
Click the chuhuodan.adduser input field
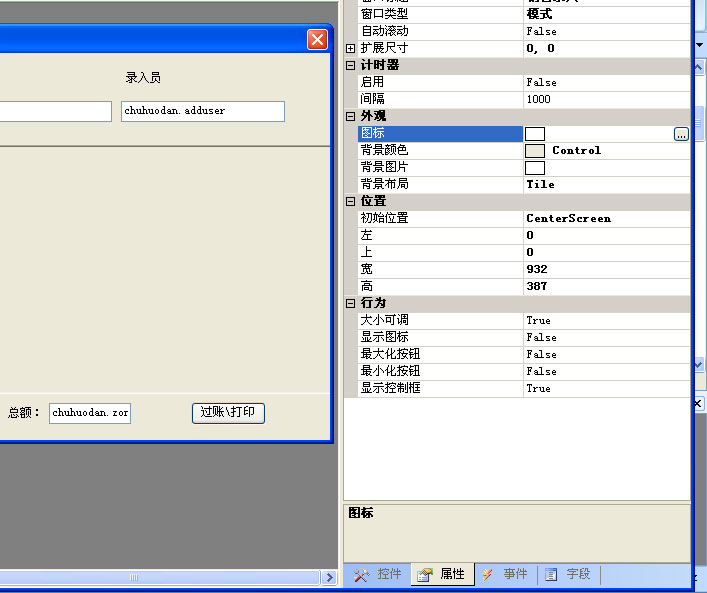[x=203, y=111]
